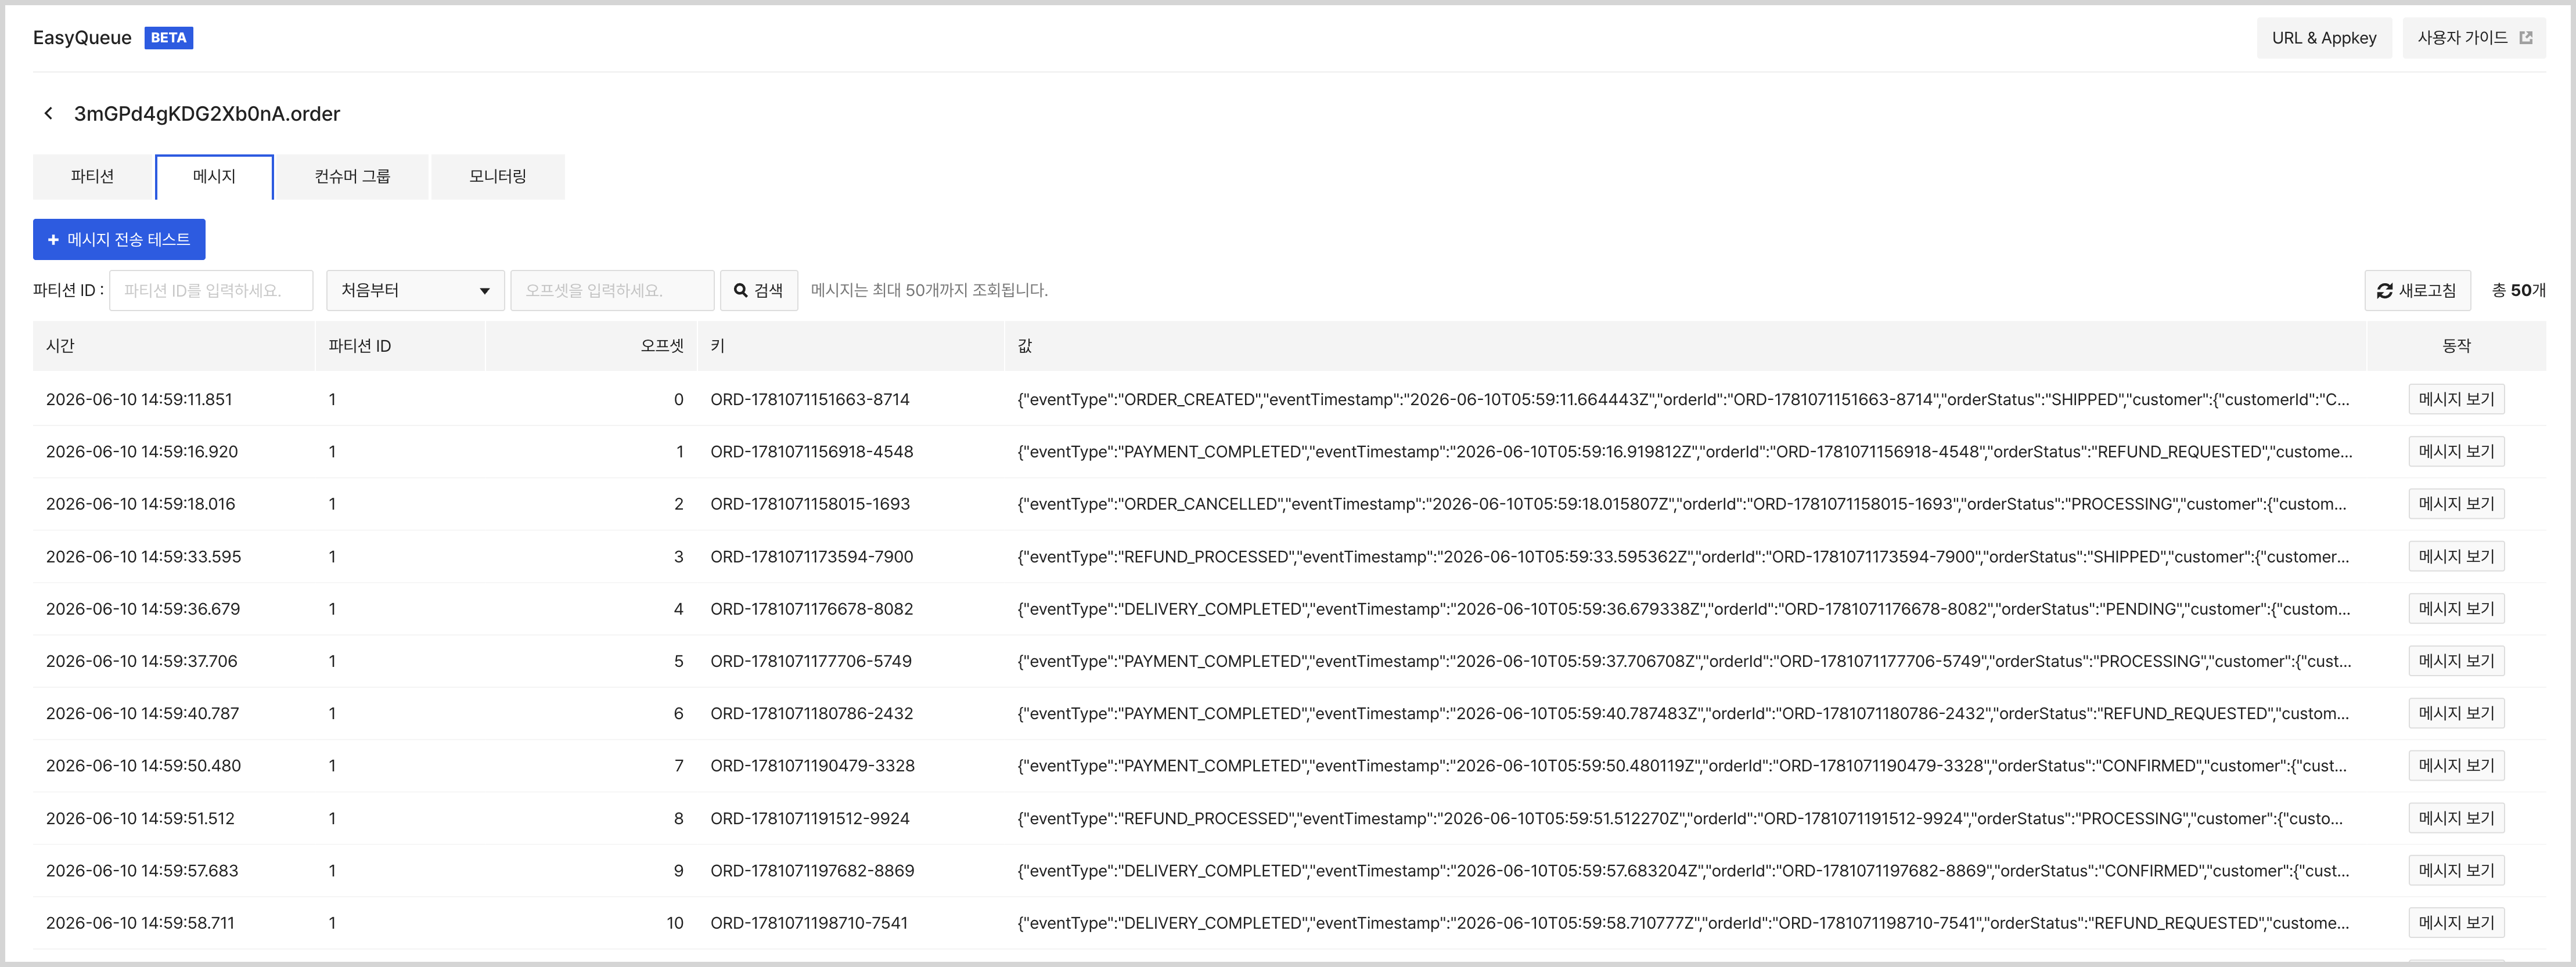
Task: Click key ORD-1781071191512-9924
Action: [x=810, y=818]
